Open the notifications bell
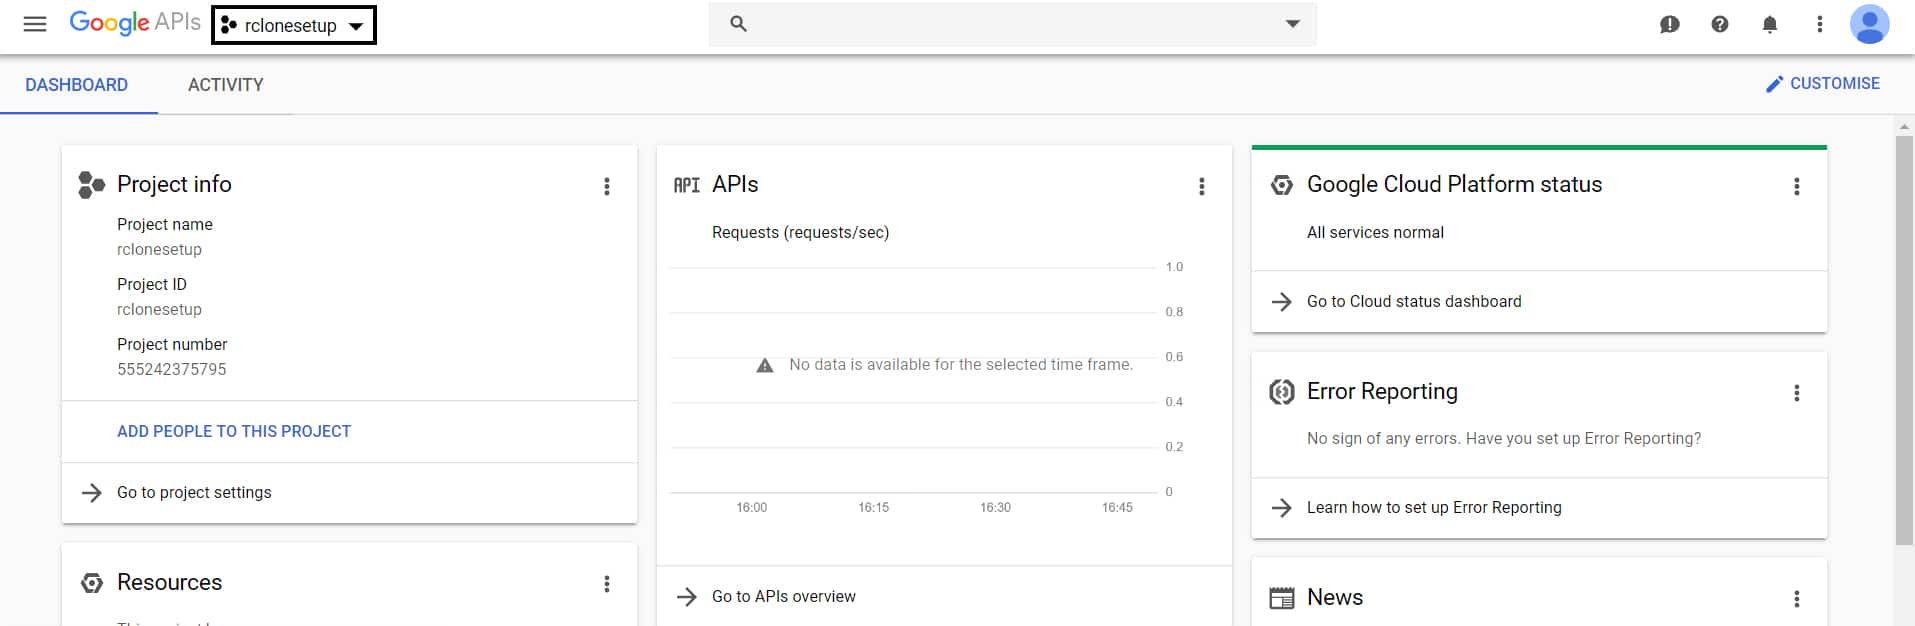 pyautogui.click(x=1770, y=24)
